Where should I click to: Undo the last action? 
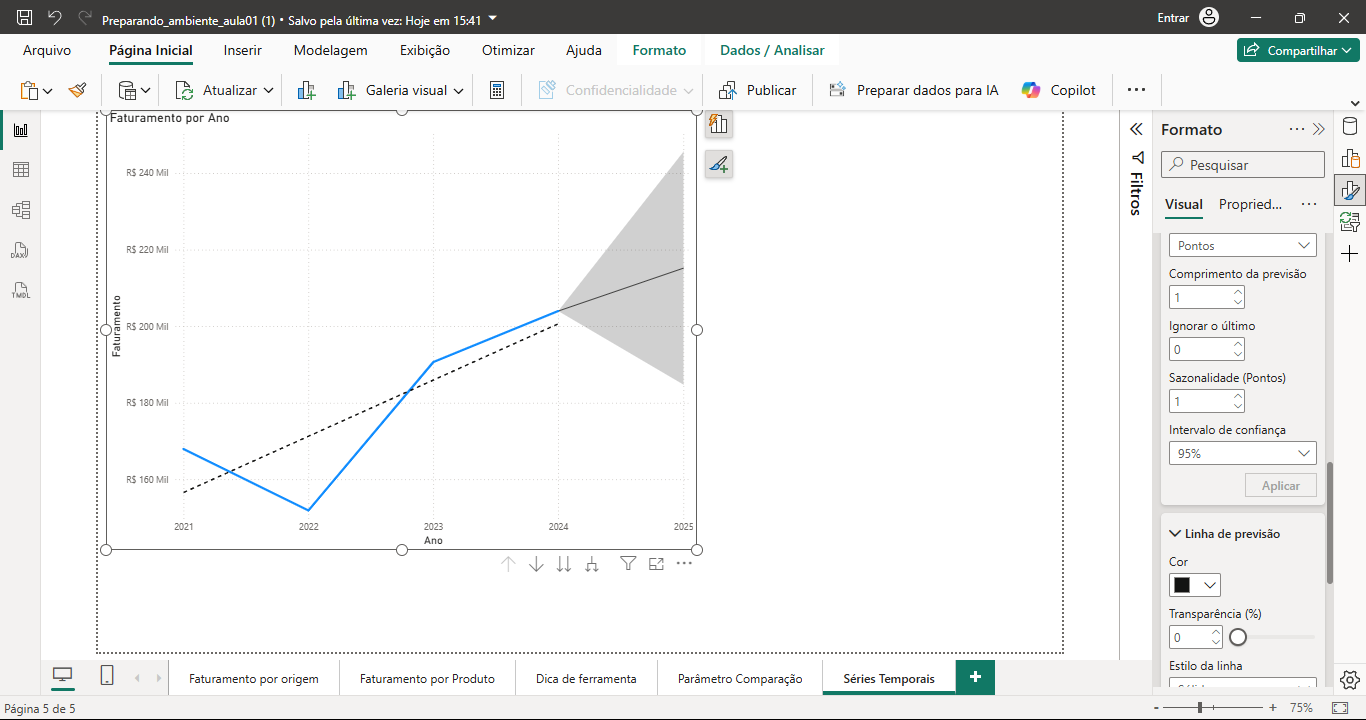(x=55, y=18)
